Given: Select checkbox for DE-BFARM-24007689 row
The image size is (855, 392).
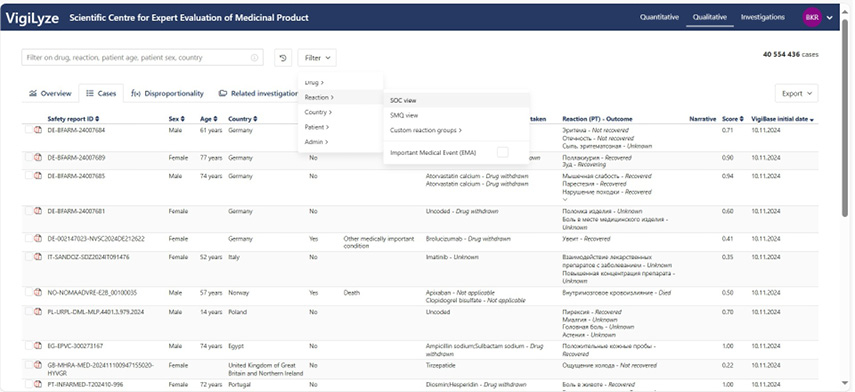Looking at the screenshot, I should click(x=29, y=157).
